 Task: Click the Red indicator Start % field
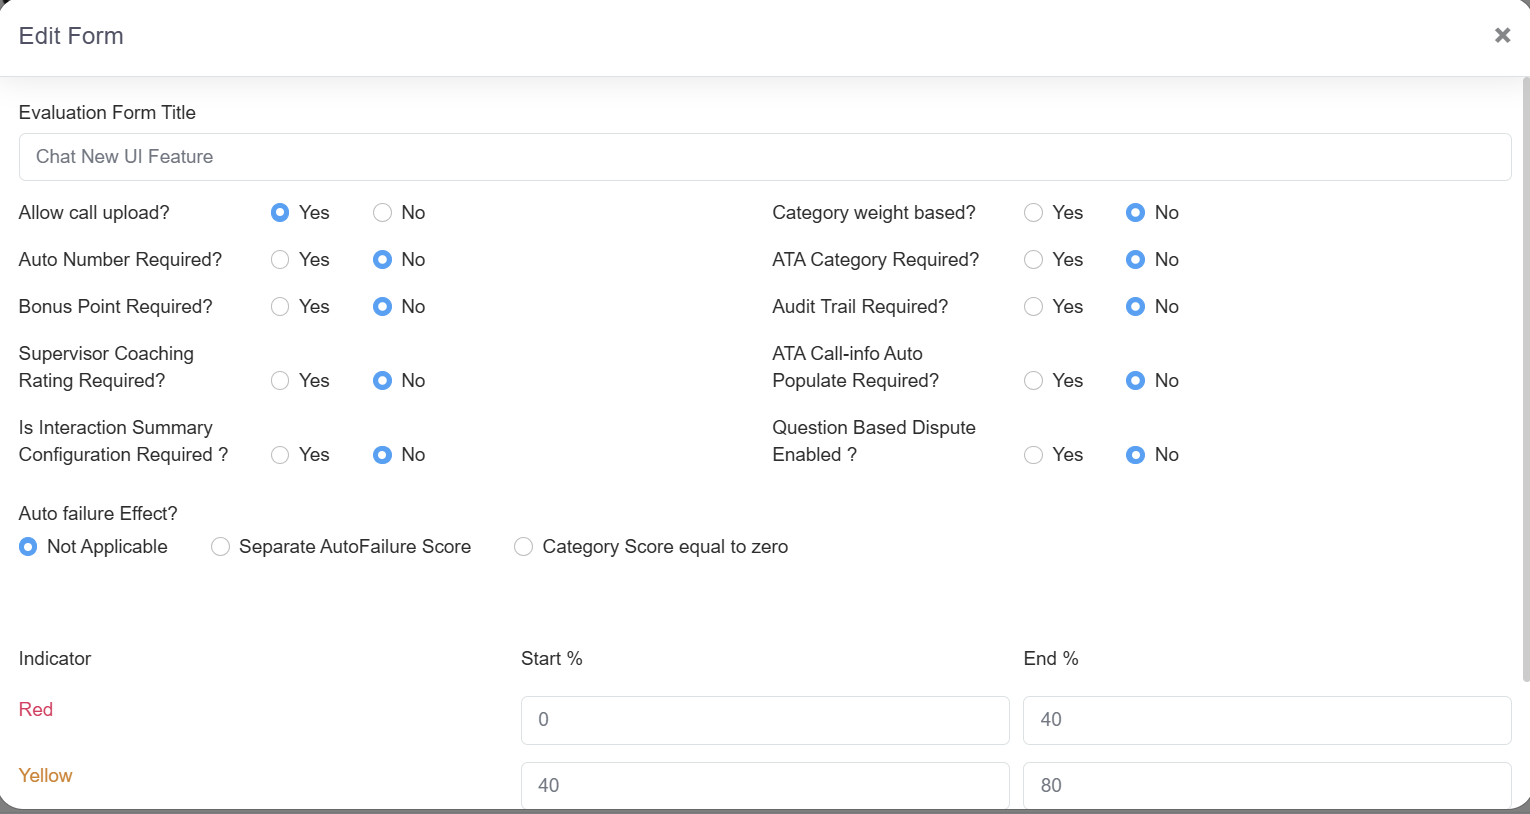tap(764, 720)
